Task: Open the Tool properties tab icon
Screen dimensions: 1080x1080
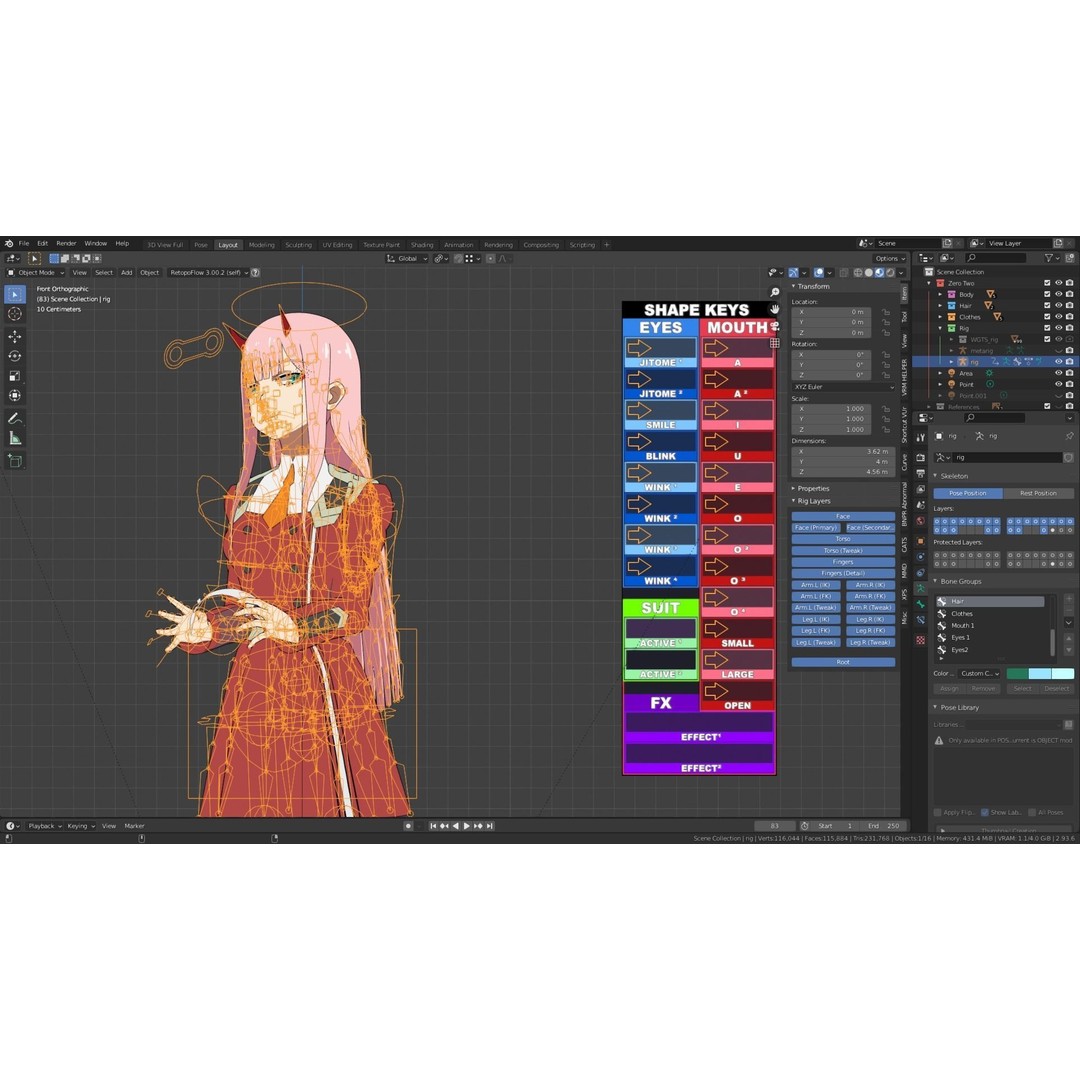Action: tap(921, 437)
